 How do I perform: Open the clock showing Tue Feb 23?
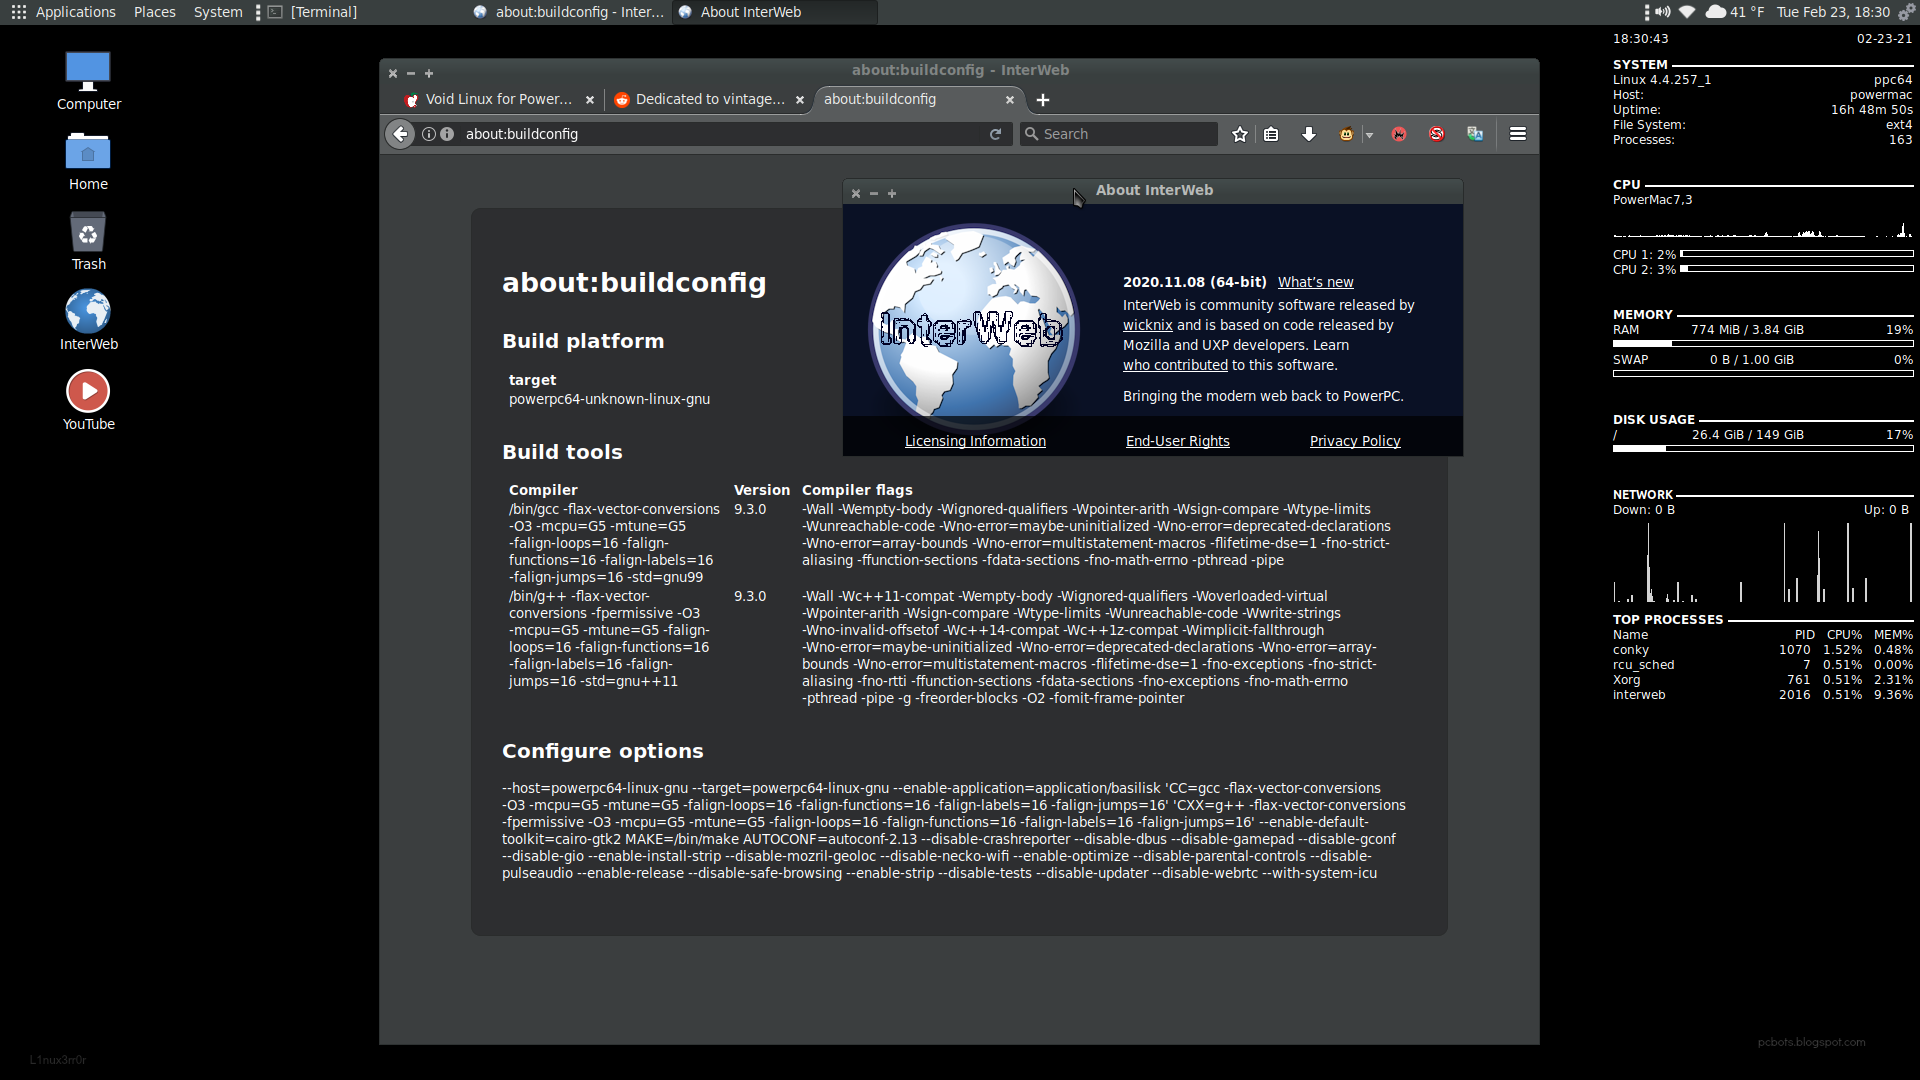(x=1833, y=12)
